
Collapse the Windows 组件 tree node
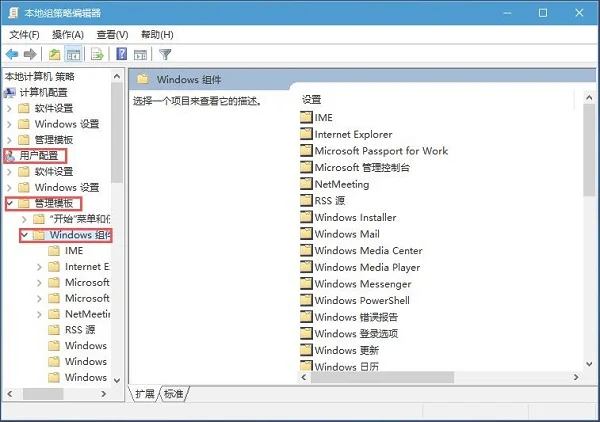pos(24,235)
